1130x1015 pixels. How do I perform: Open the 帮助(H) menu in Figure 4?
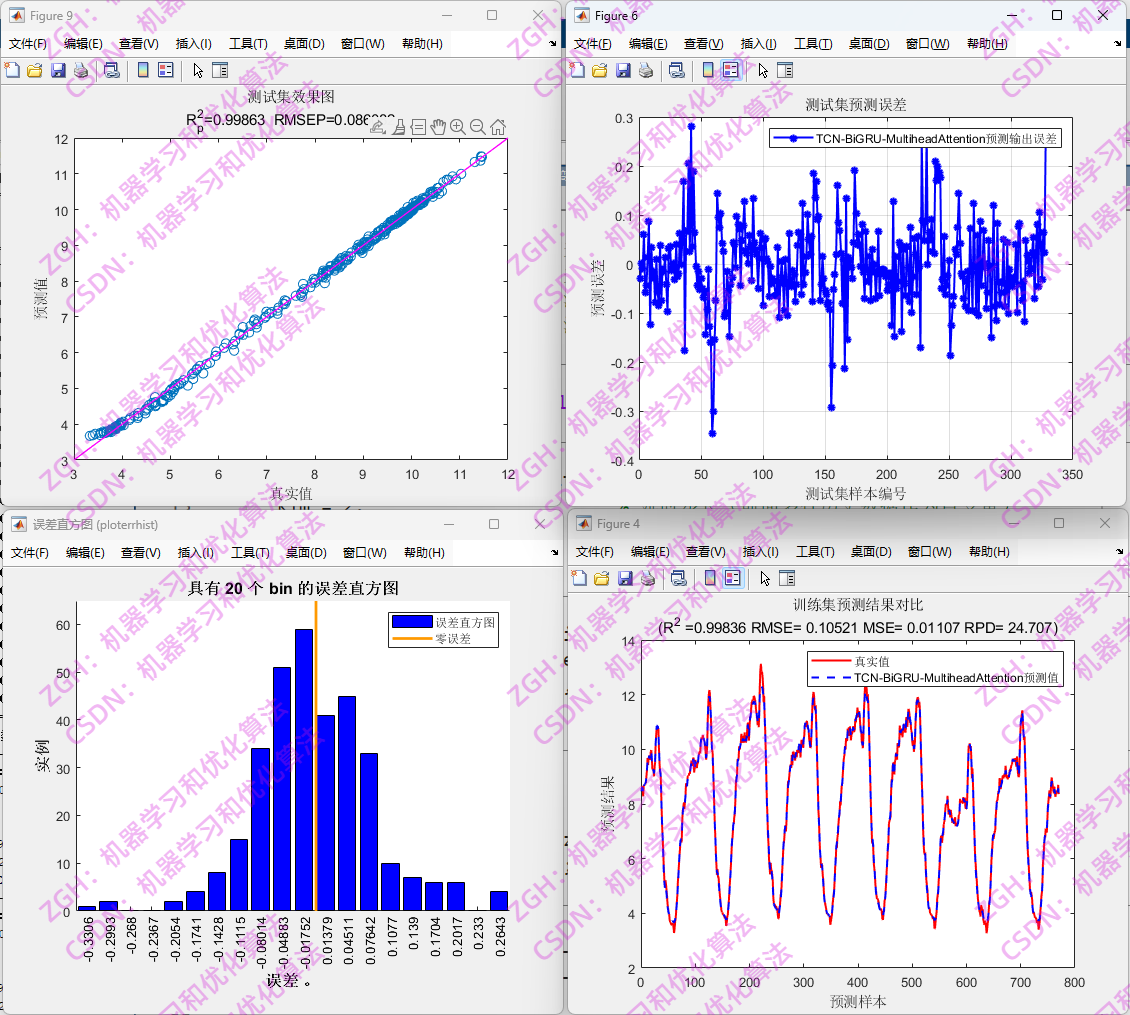coord(989,552)
